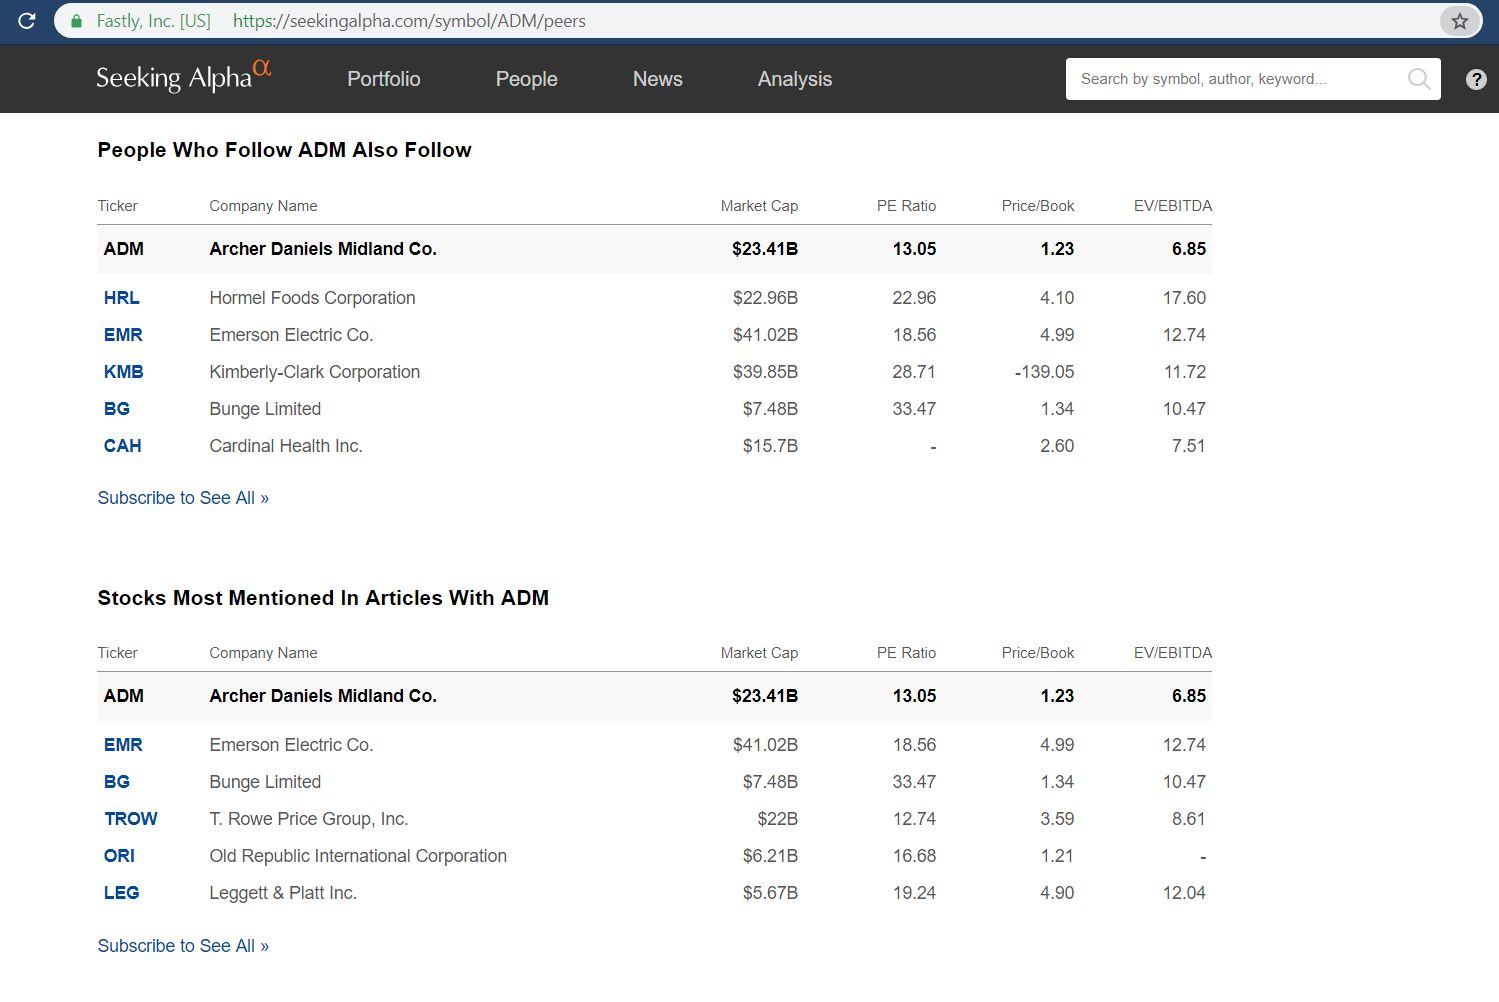
Task: Open the LEG ticker link
Action: (x=122, y=893)
